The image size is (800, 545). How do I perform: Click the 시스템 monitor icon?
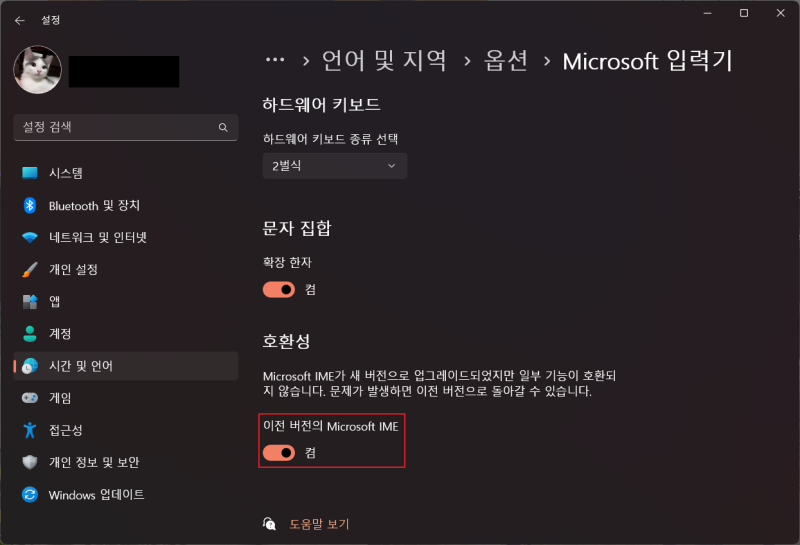tap(30, 173)
